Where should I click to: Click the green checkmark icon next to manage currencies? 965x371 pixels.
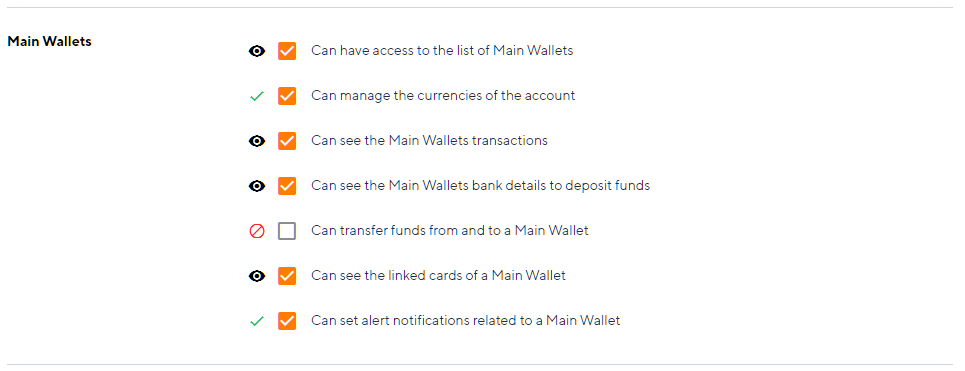tap(257, 96)
